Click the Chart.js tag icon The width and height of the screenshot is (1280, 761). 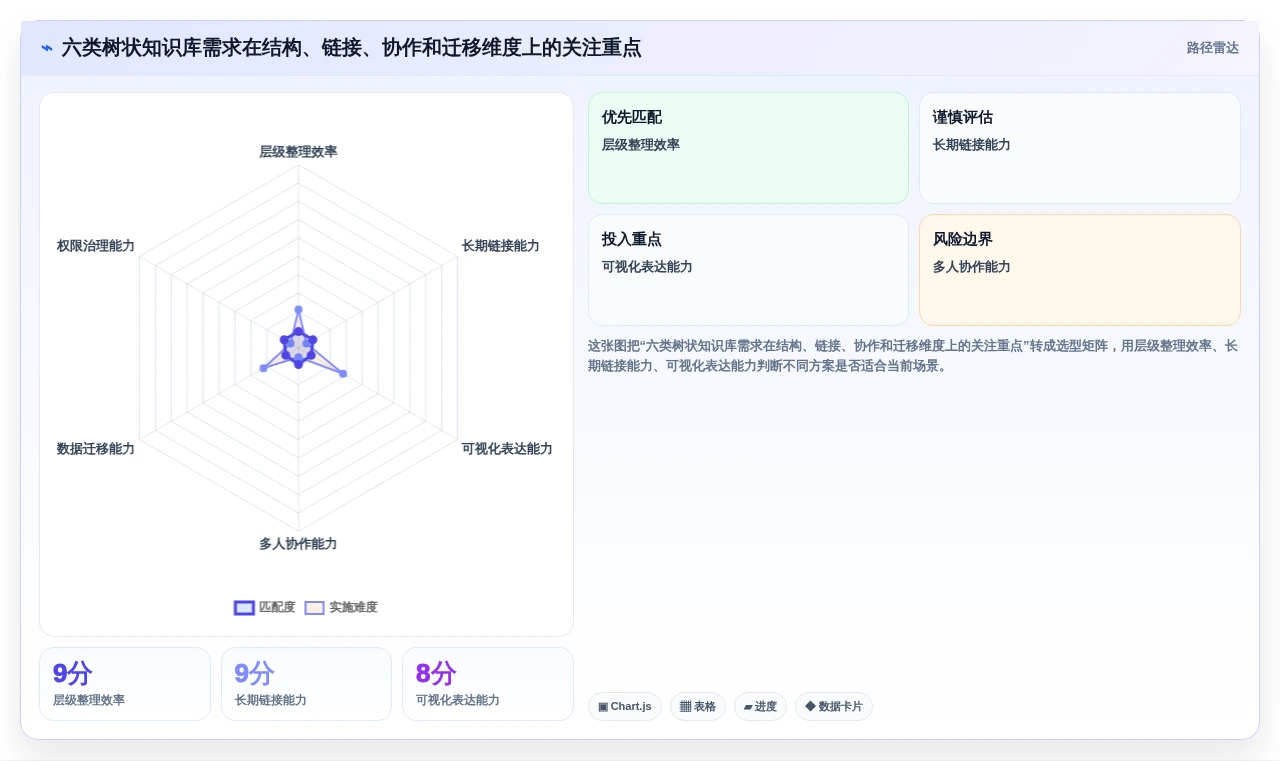click(x=603, y=706)
